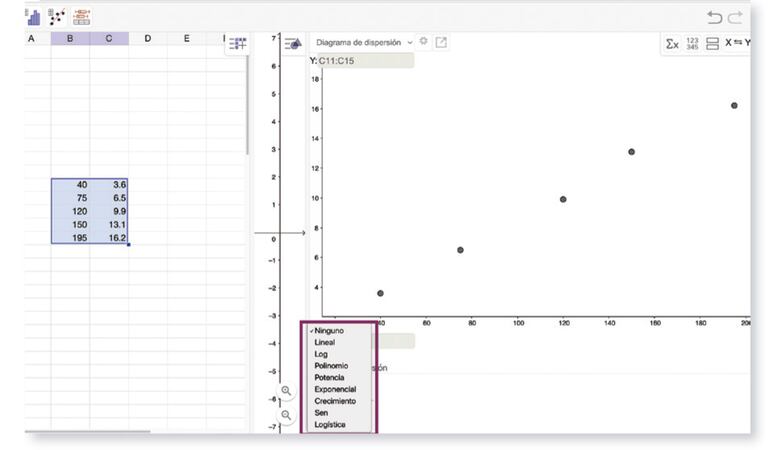
Task: Swap X and Y variables
Action: 738,43
